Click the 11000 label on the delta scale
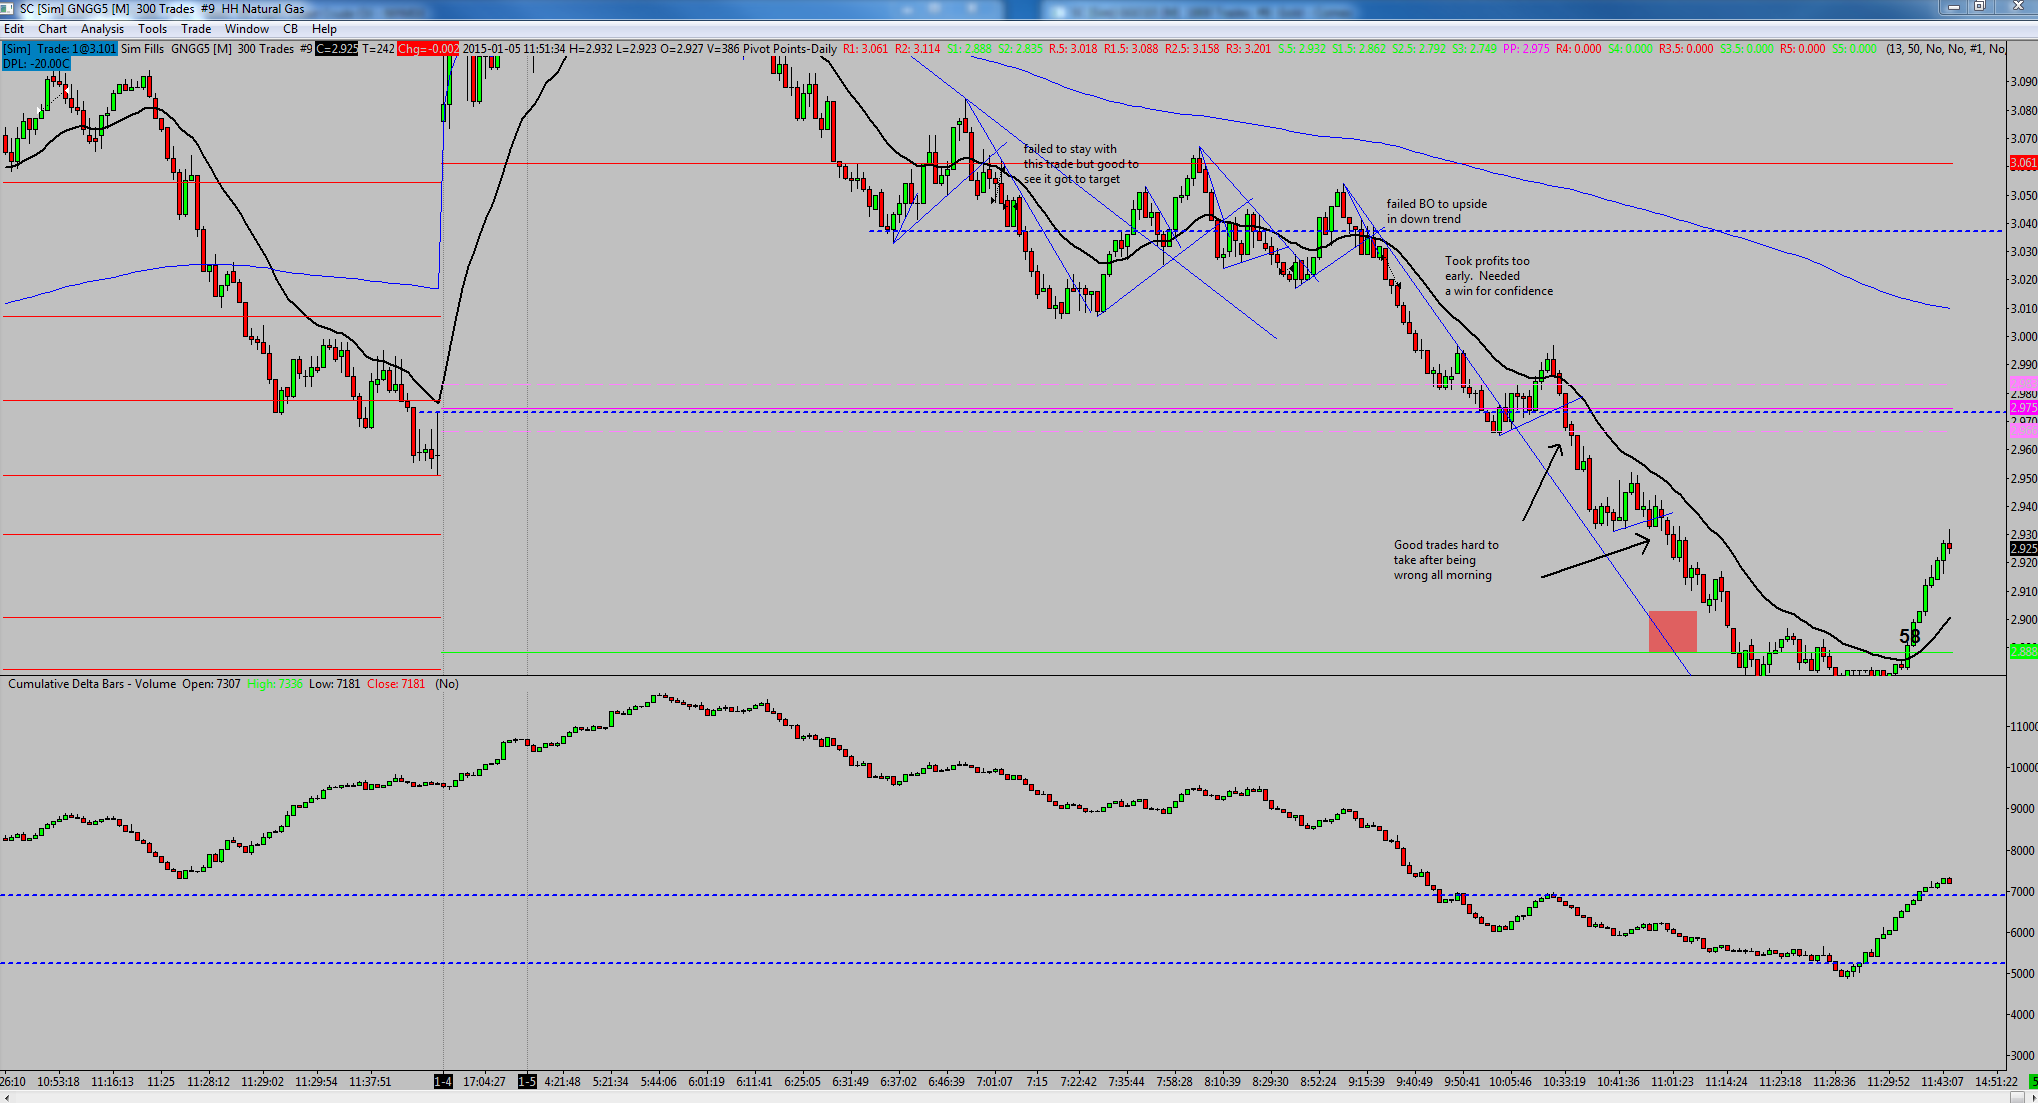The image size is (2038, 1103). tap(2023, 726)
